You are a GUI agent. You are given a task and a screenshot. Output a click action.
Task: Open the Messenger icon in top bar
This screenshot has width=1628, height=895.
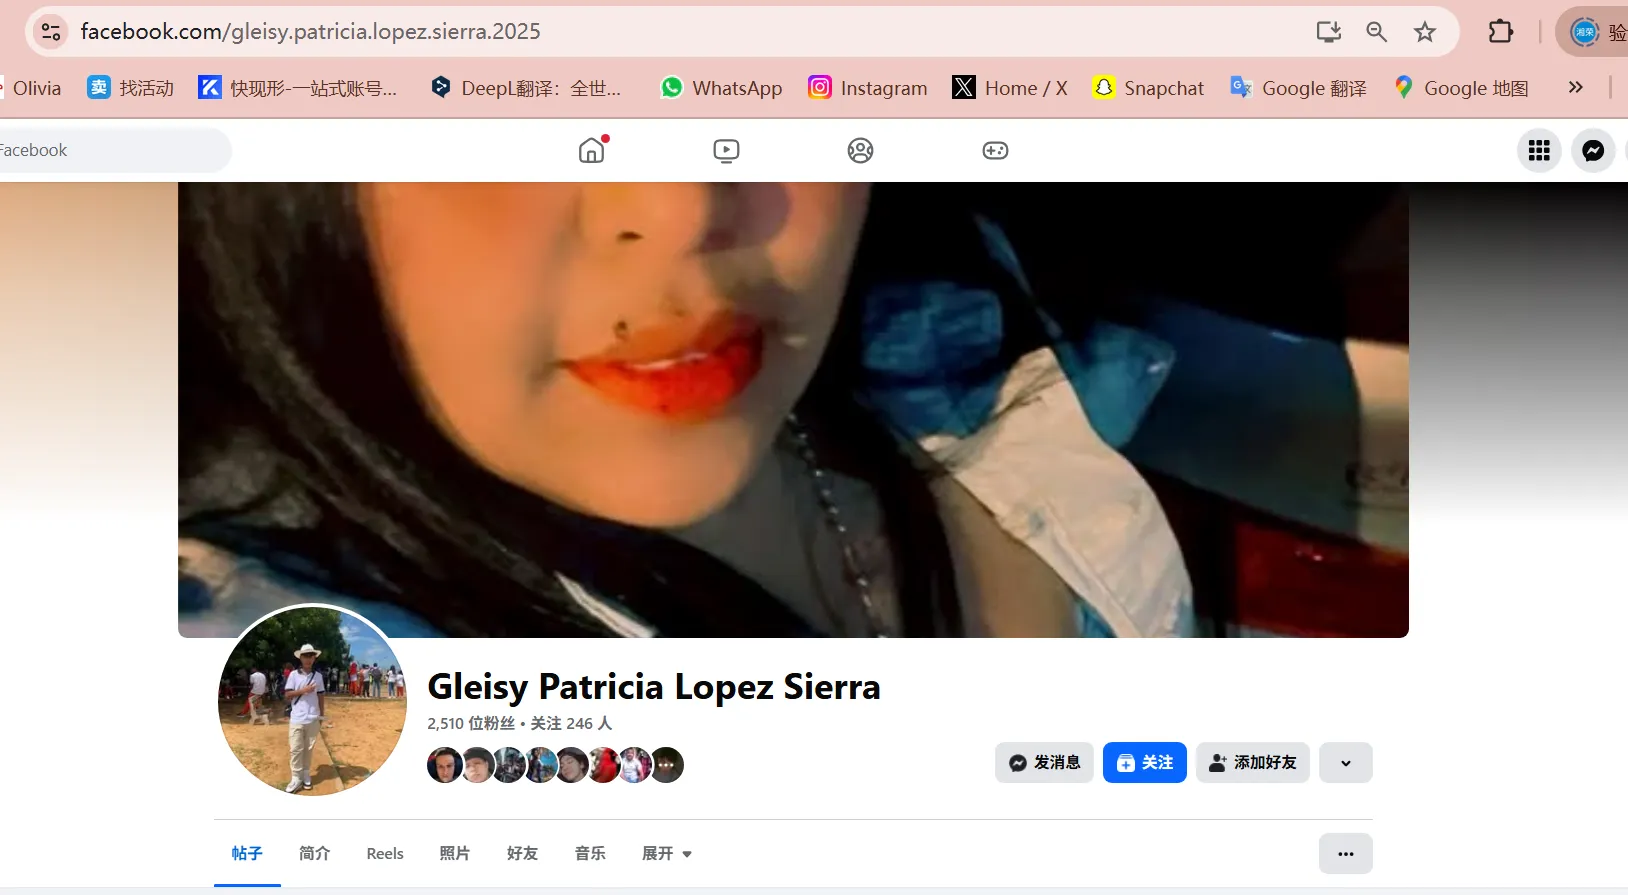1593,150
